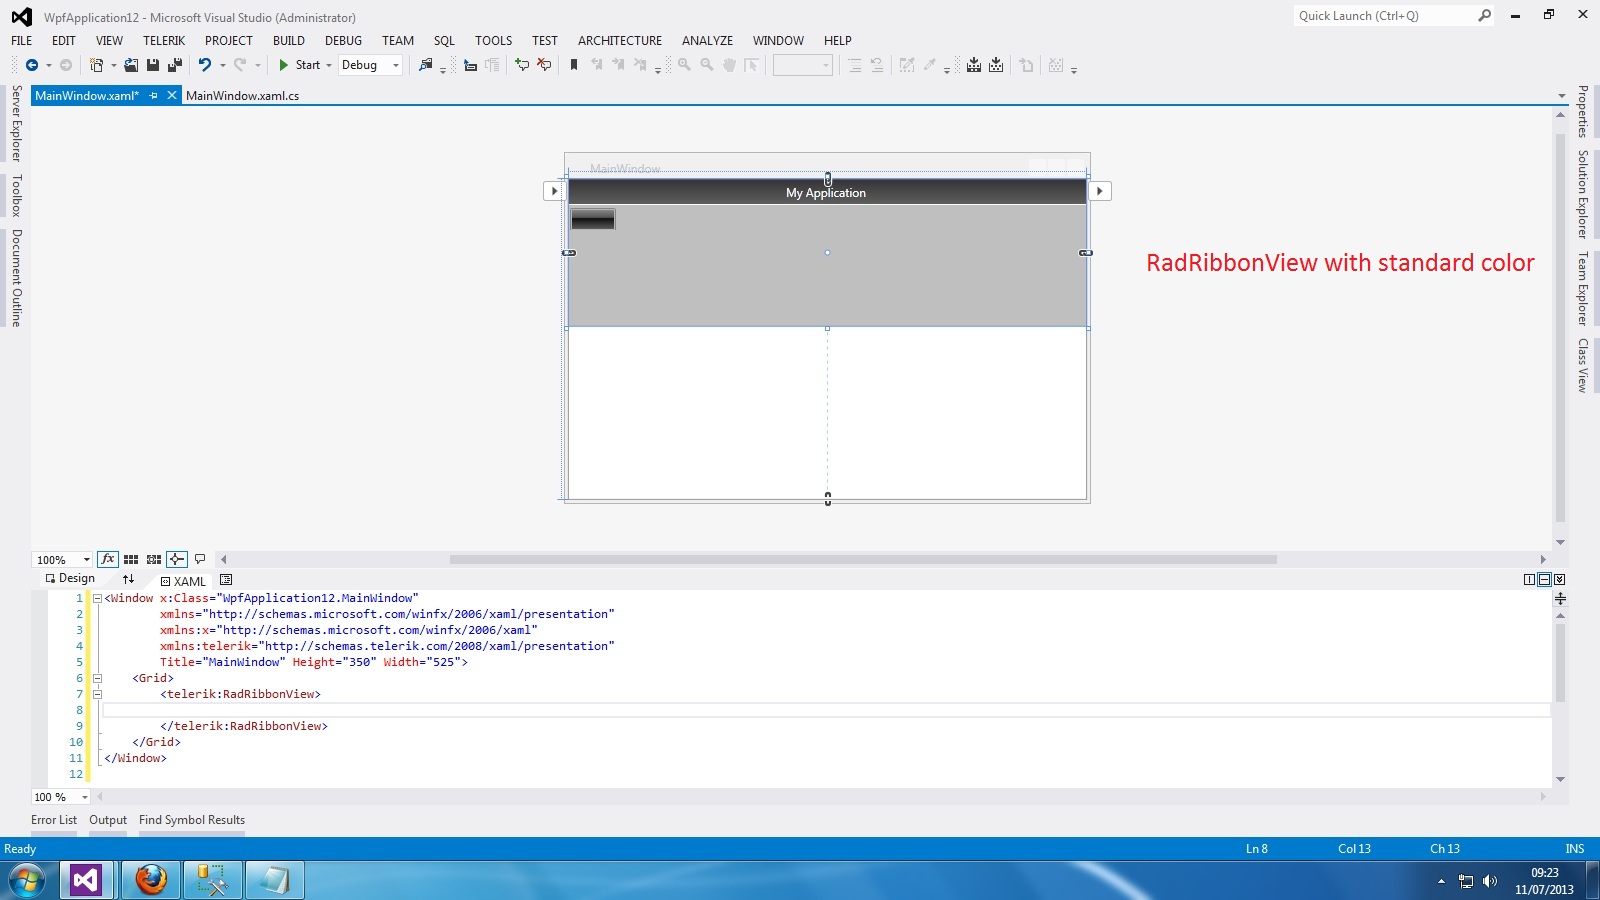Click the volume icon in system tray
The image size is (1600, 900).
click(x=1489, y=881)
